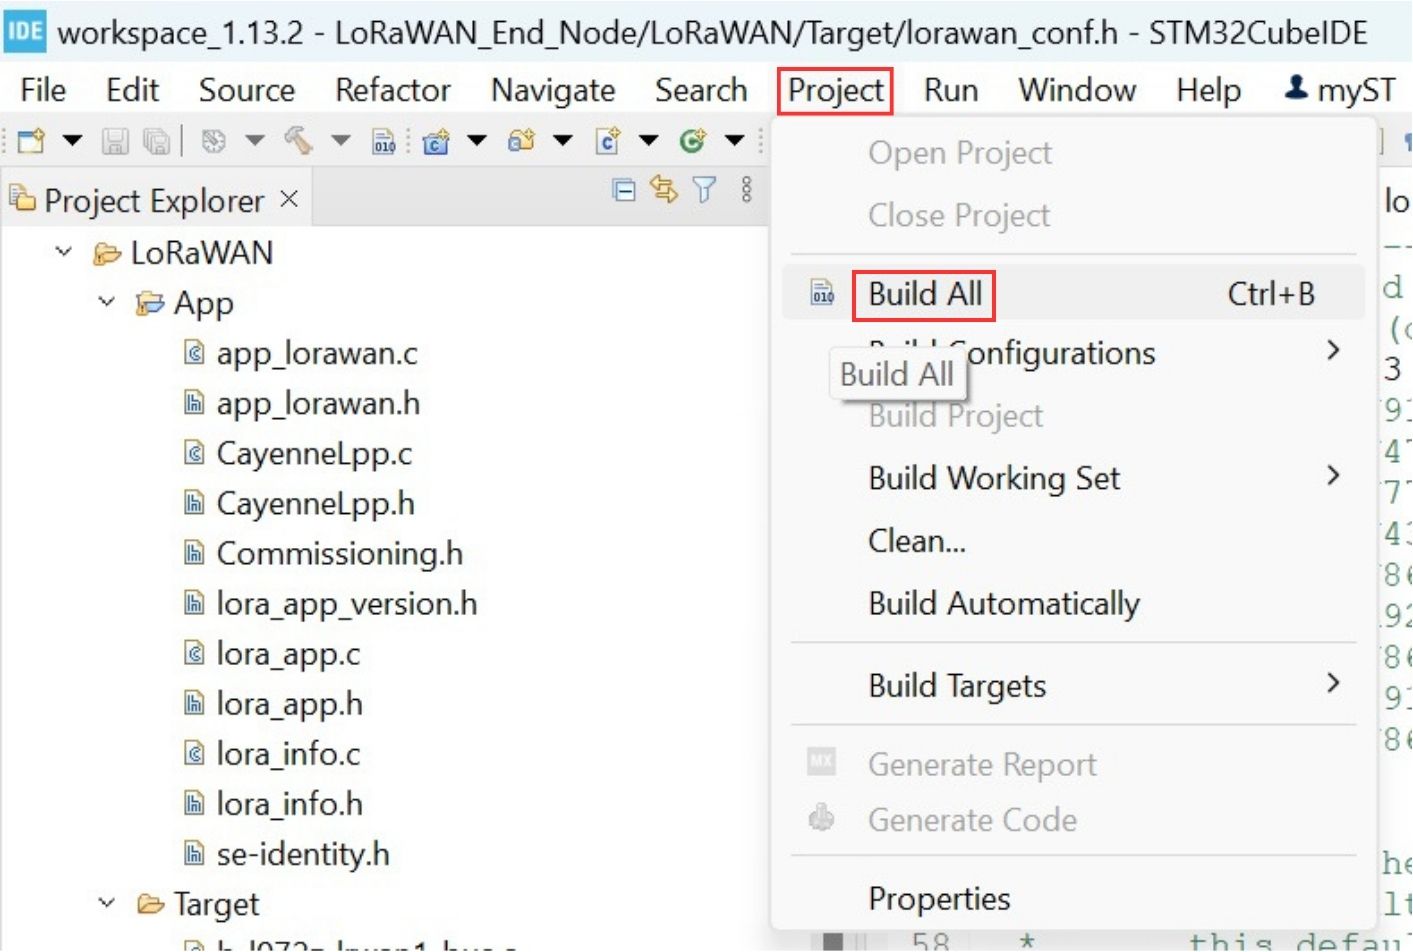Open the Project Explorer view menu dots
This screenshot has height=952, width=1413.
point(746,189)
